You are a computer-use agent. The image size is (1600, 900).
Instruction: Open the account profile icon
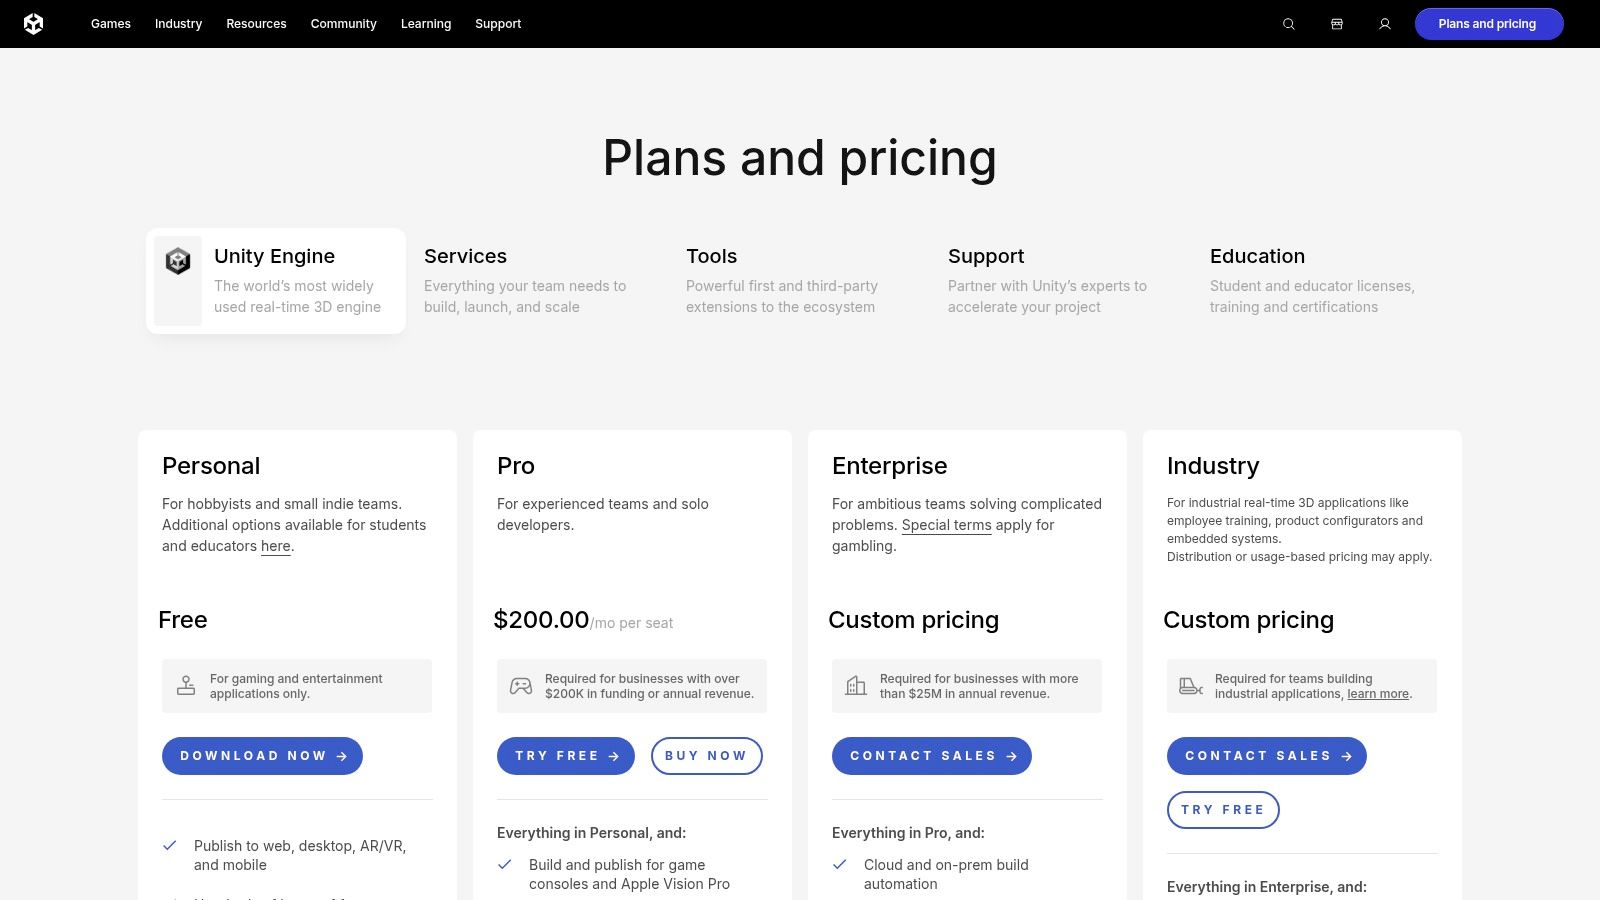(x=1385, y=23)
